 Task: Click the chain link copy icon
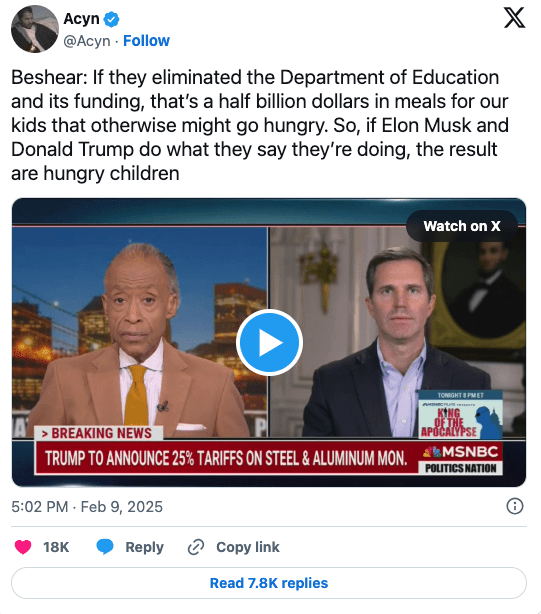pyautogui.click(x=196, y=547)
